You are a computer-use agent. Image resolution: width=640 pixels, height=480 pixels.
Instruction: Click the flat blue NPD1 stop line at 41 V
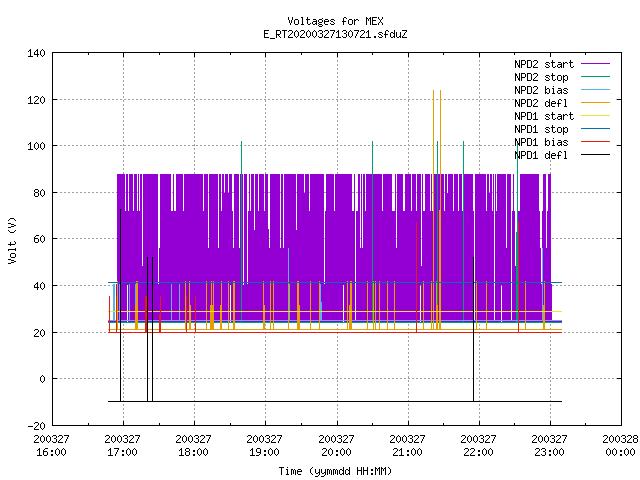(x=335, y=282)
